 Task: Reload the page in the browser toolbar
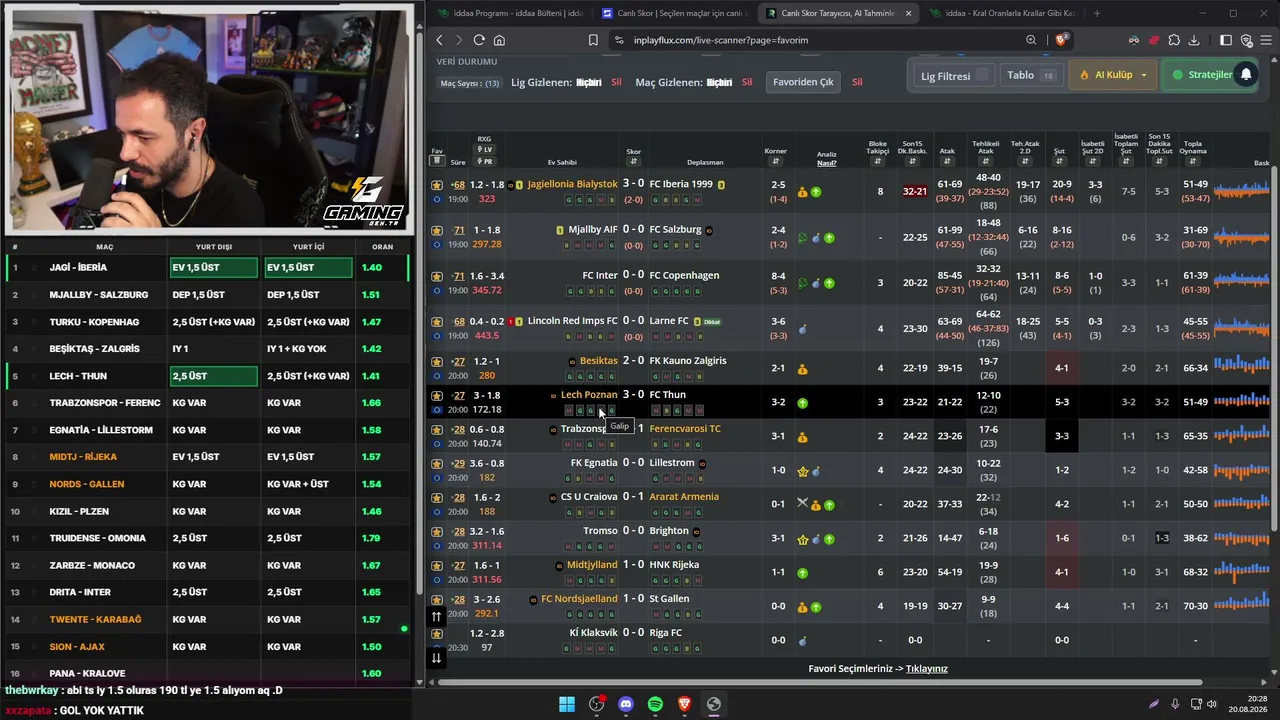[479, 40]
